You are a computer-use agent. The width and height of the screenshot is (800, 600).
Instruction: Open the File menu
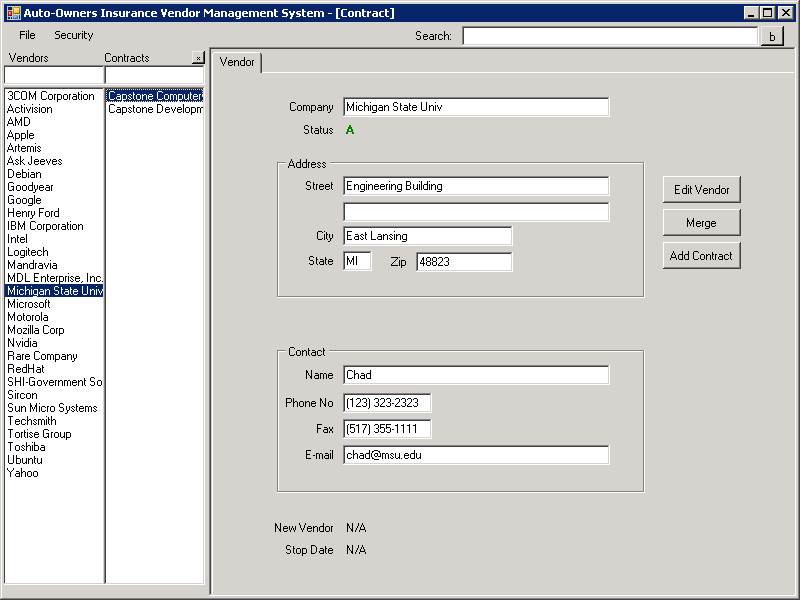click(27, 35)
